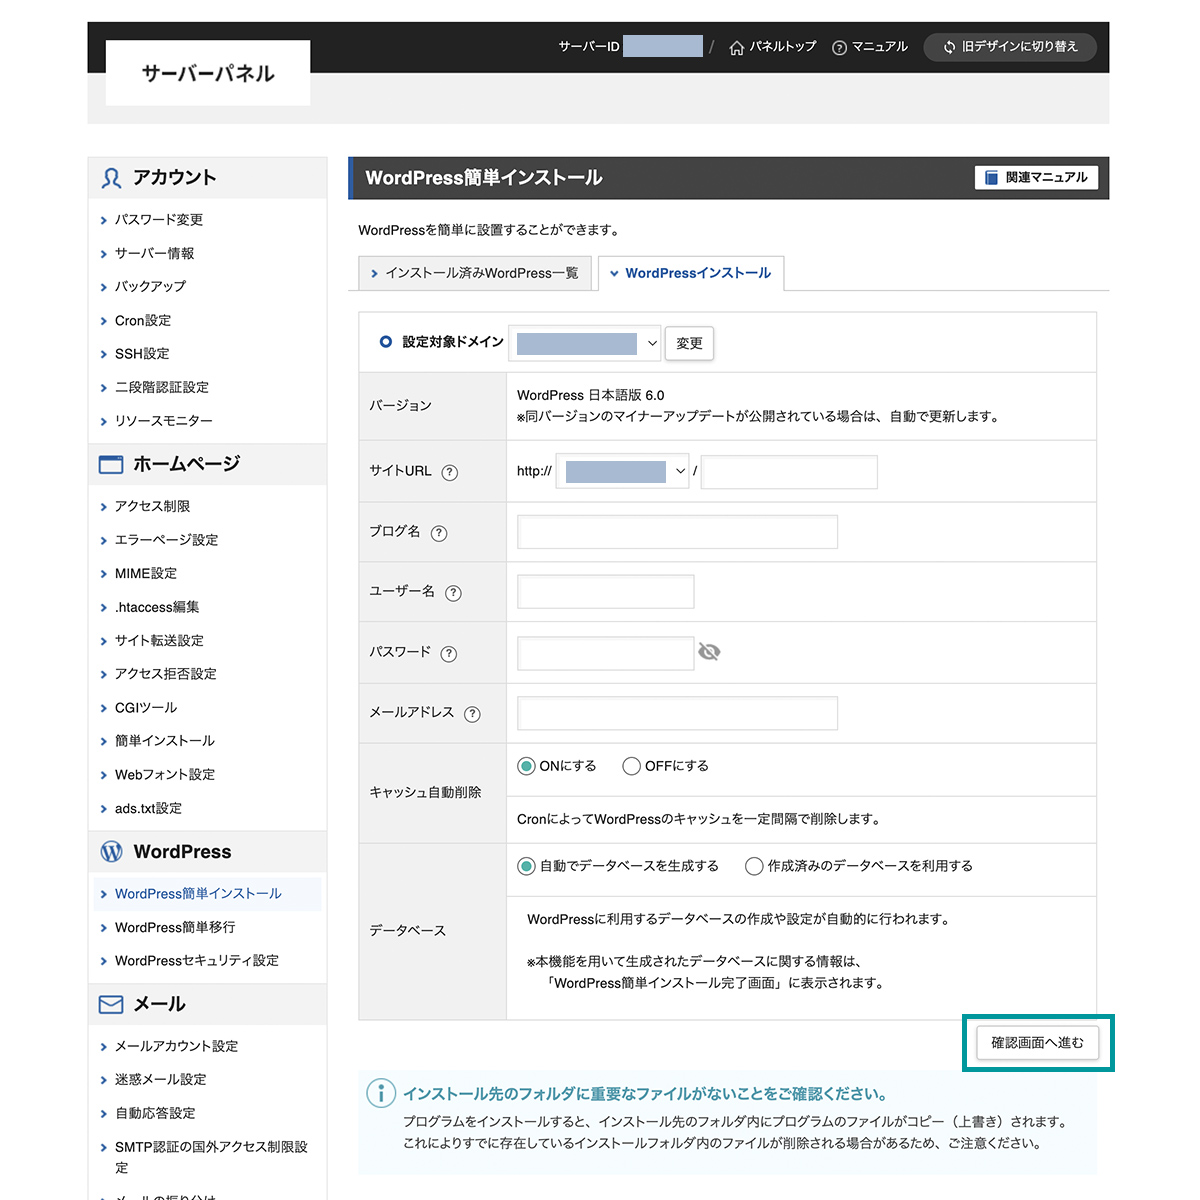Click the パスワード input field

[x=605, y=653]
